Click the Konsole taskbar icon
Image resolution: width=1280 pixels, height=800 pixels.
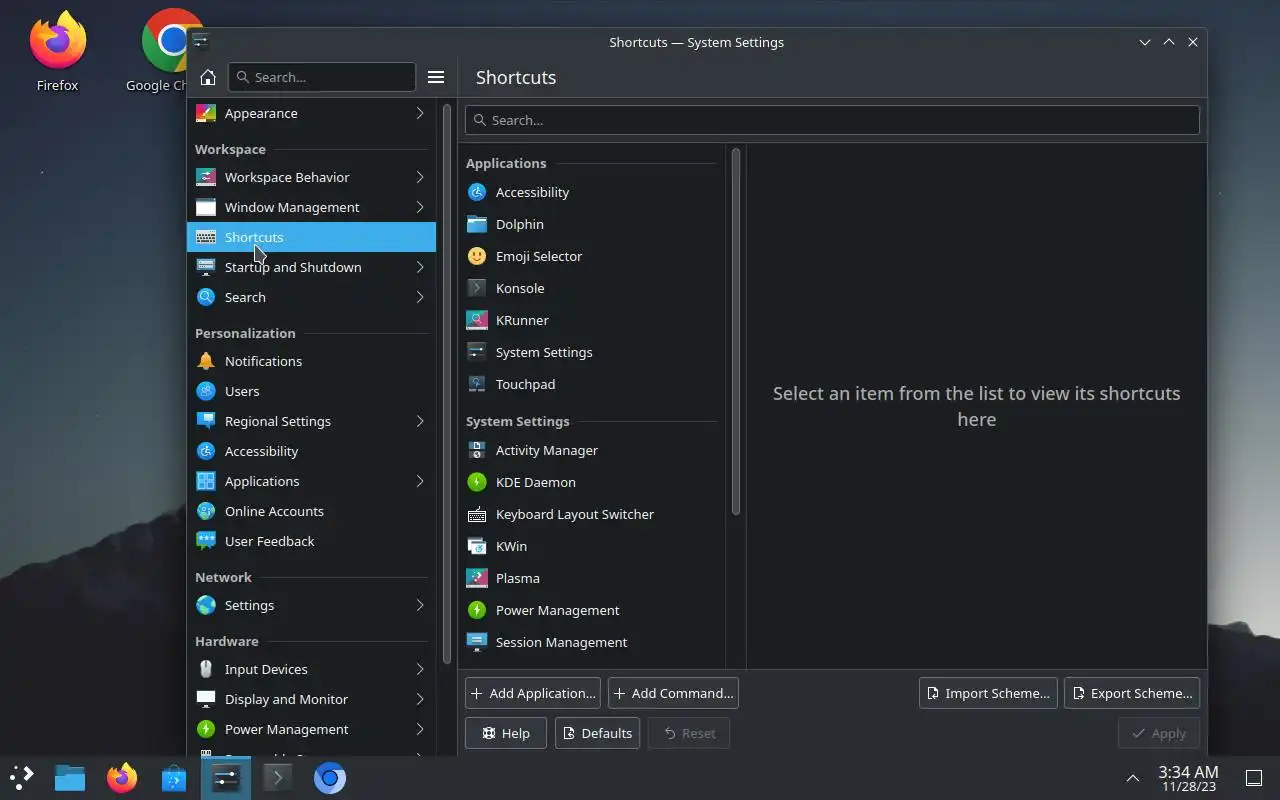click(x=278, y=778)
